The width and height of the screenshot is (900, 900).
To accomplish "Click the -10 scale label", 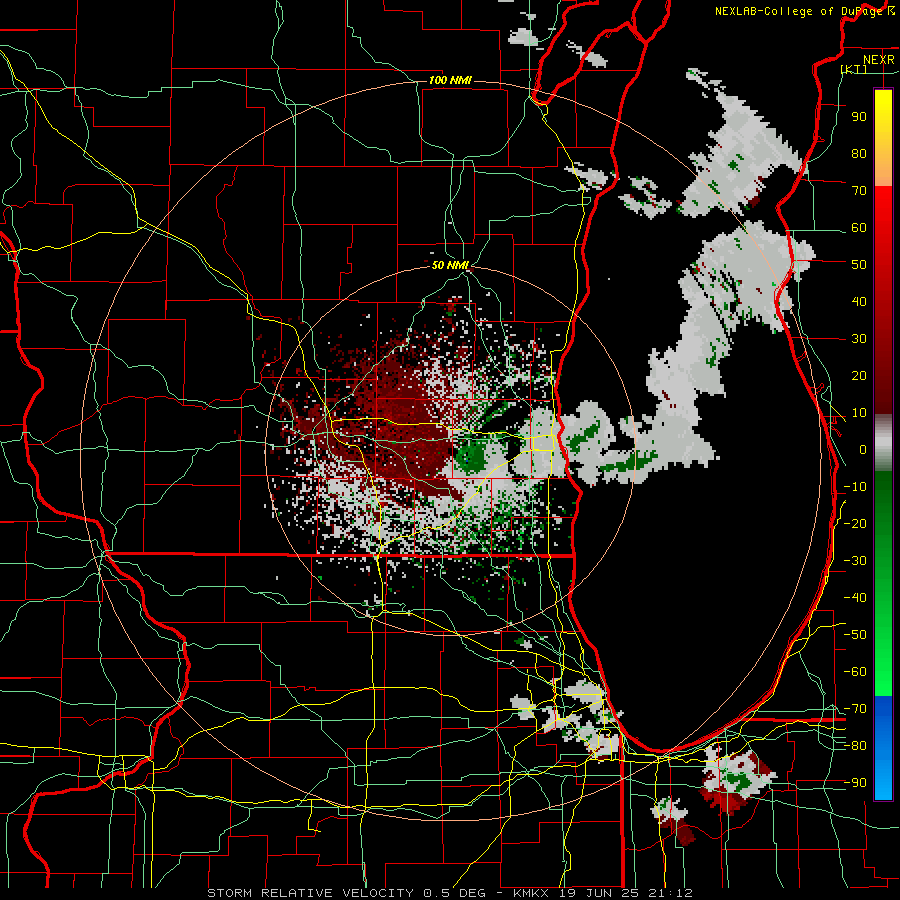I will point(855,487).
